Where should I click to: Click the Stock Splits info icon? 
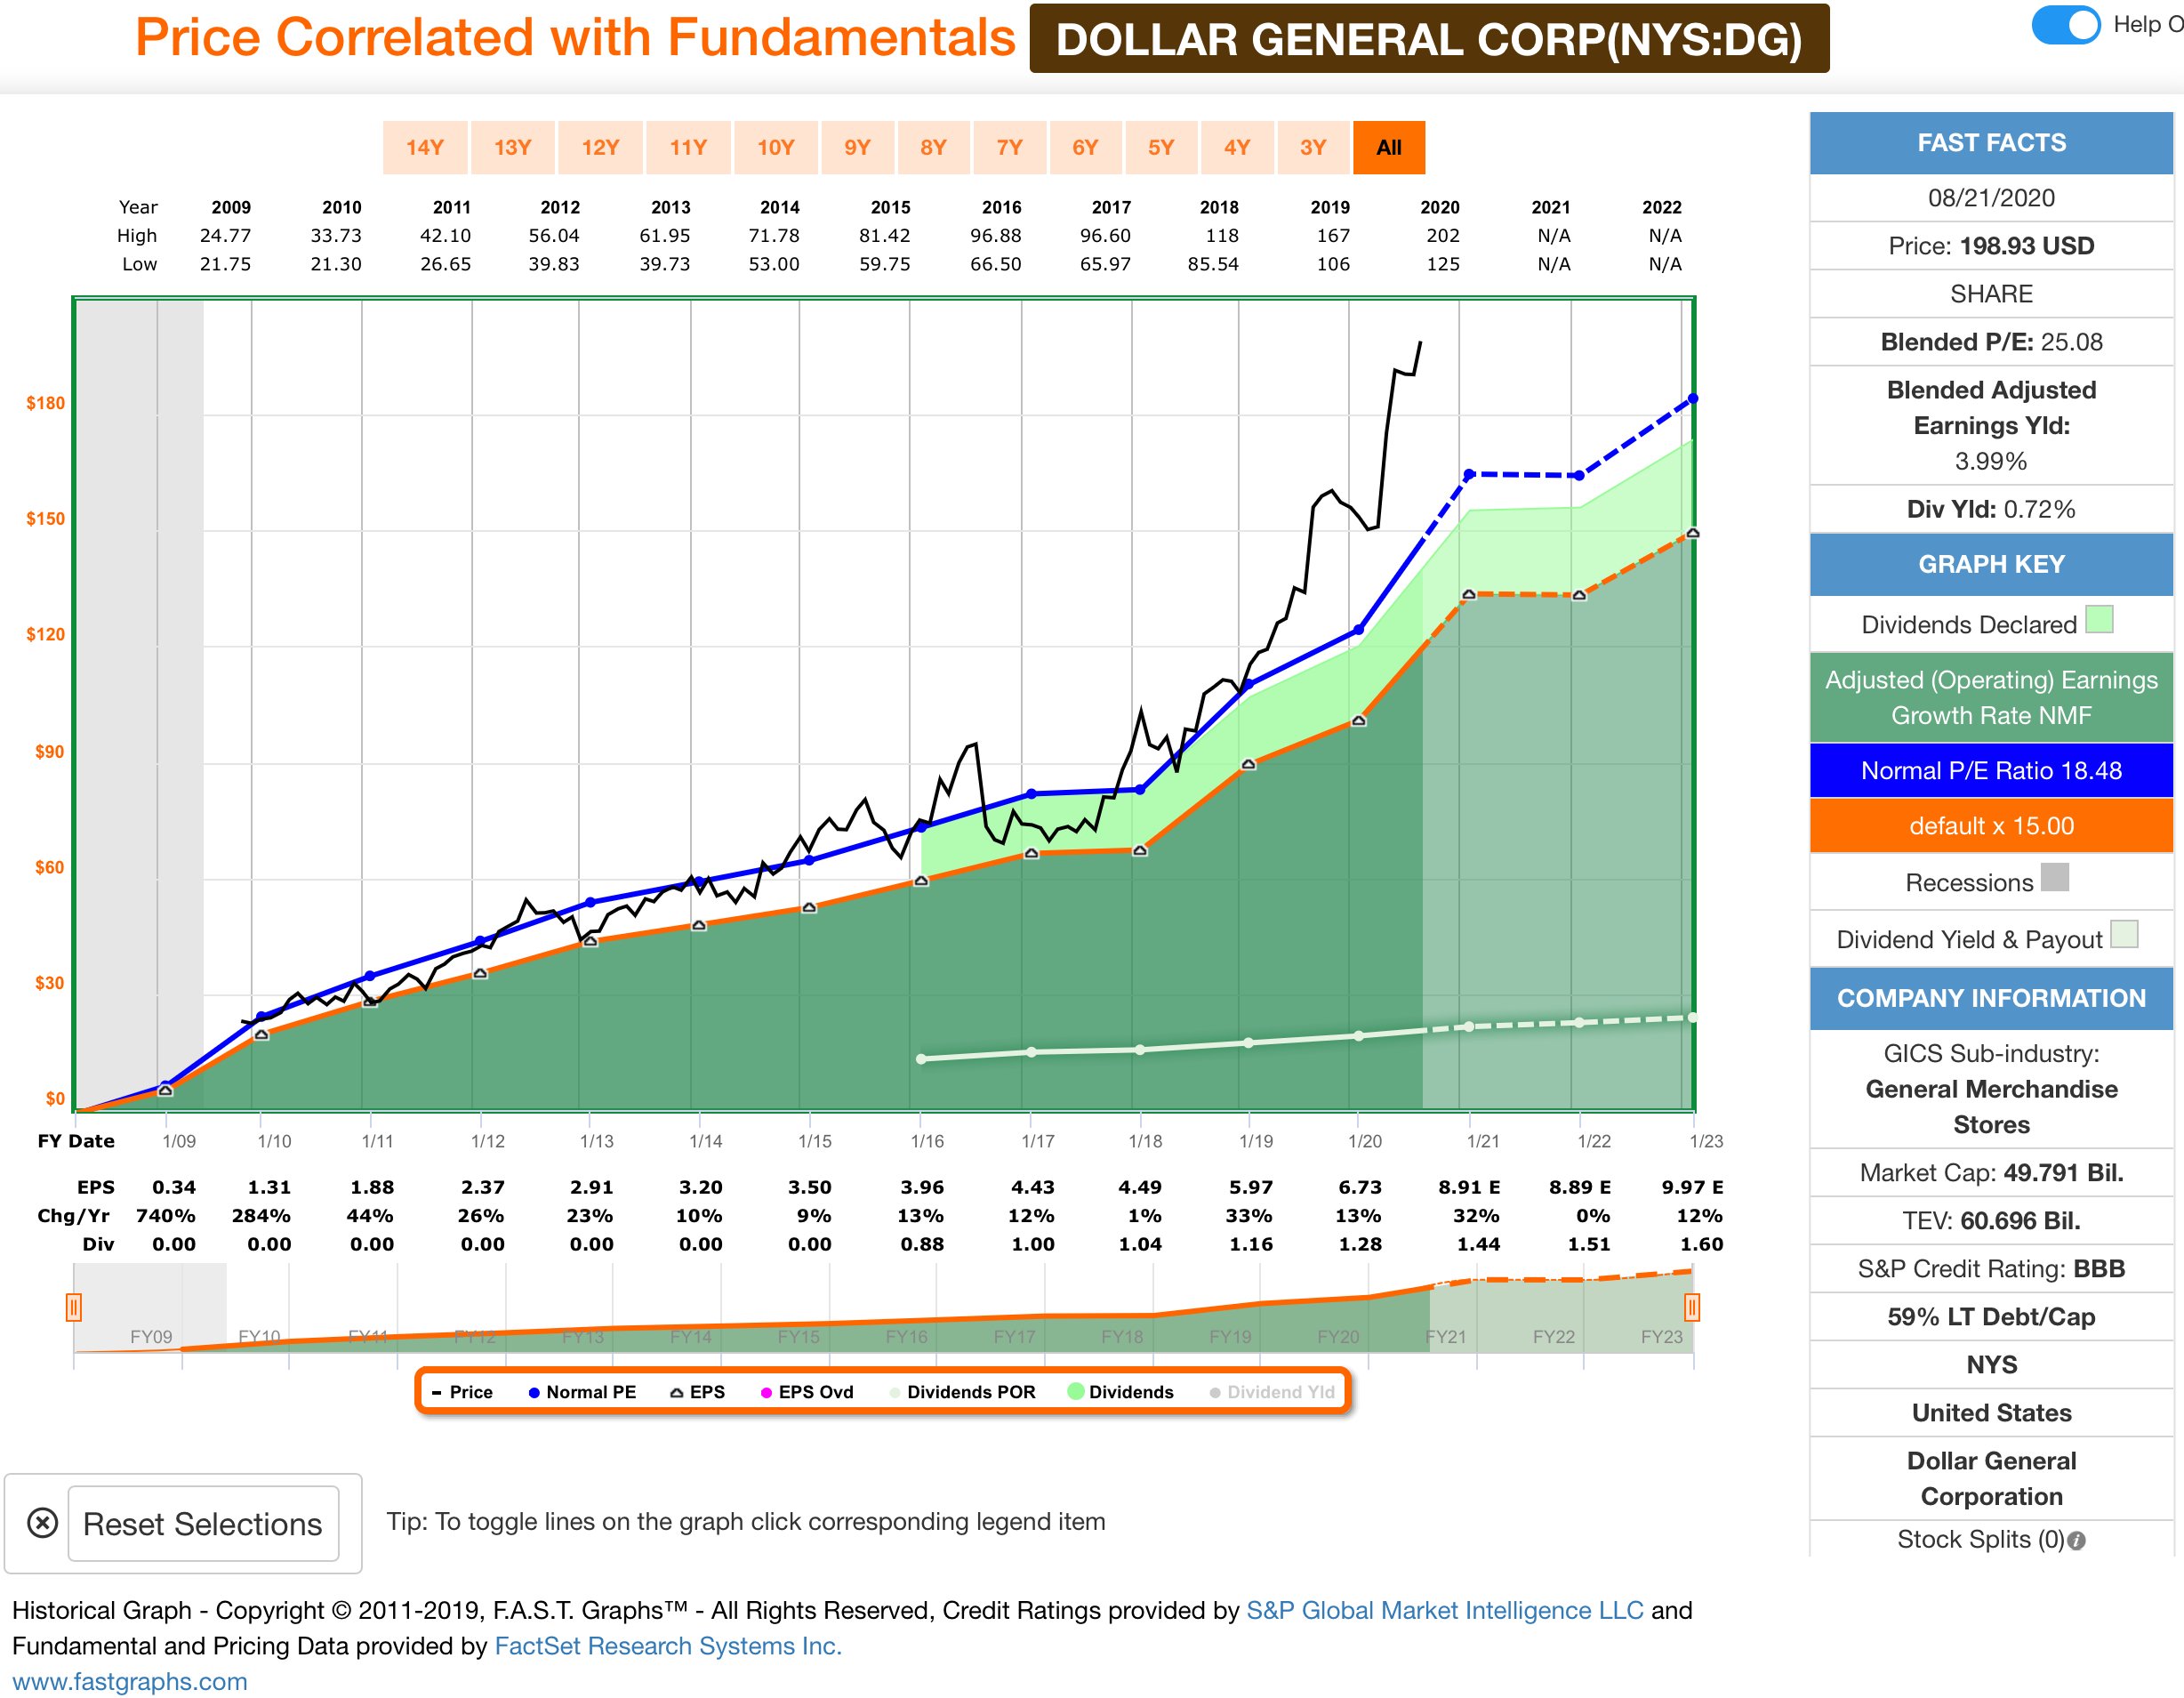(2076, 1541)
